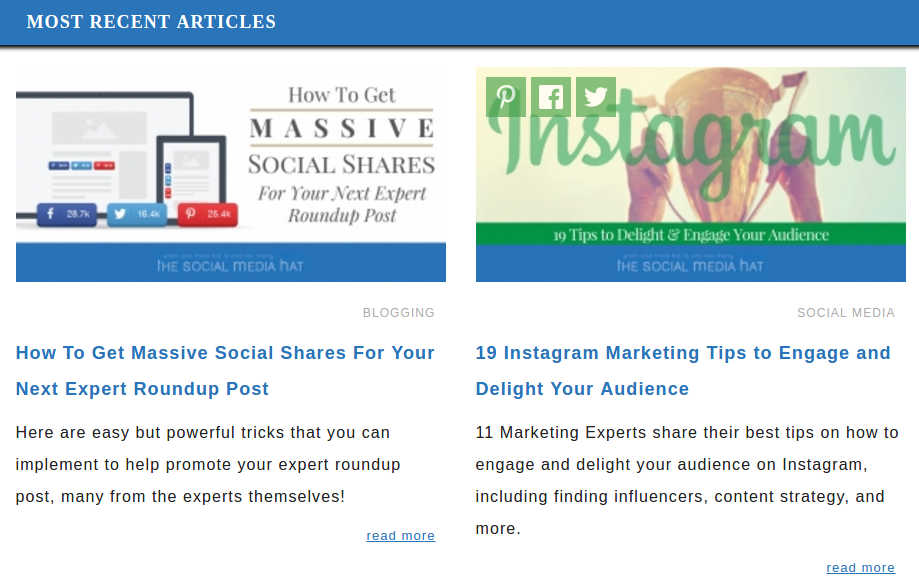
Task: Click the MOST RECENT ARTICLES header
Action: coord(151,21)
